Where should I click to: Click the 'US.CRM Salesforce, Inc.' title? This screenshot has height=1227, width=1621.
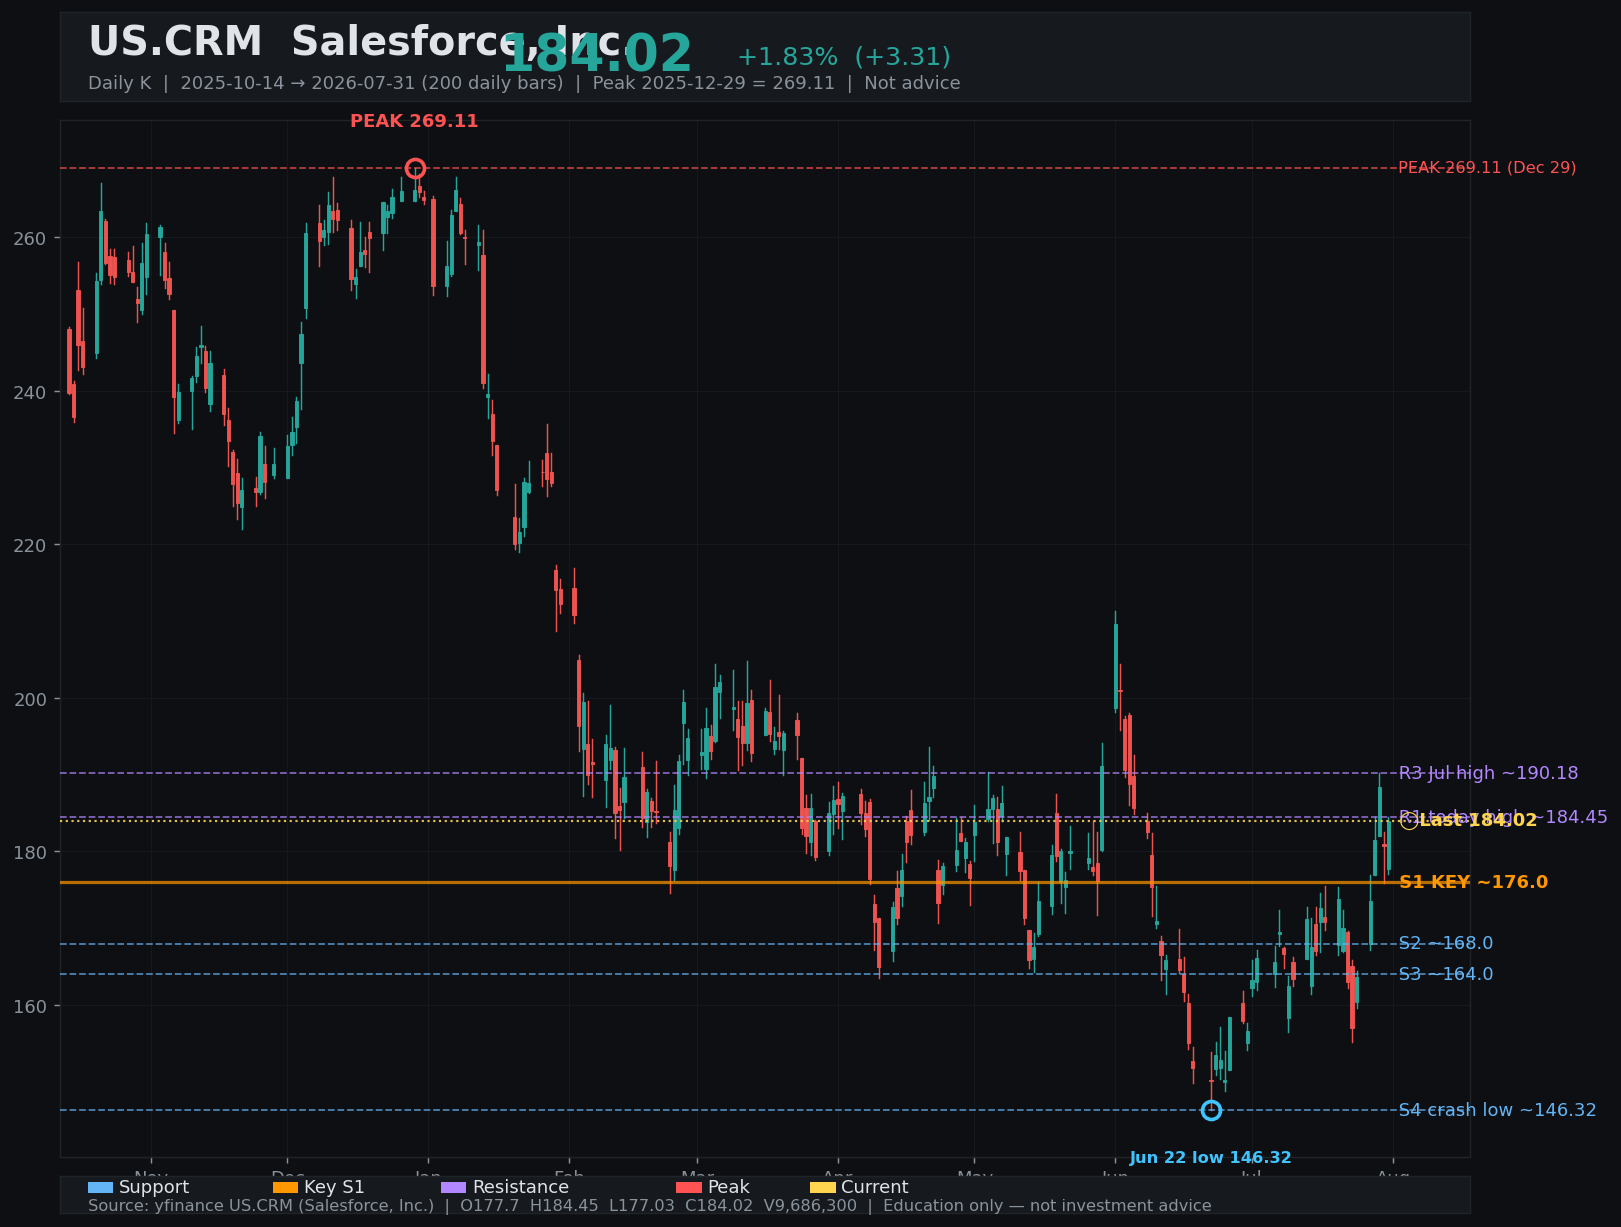point(360,42)
